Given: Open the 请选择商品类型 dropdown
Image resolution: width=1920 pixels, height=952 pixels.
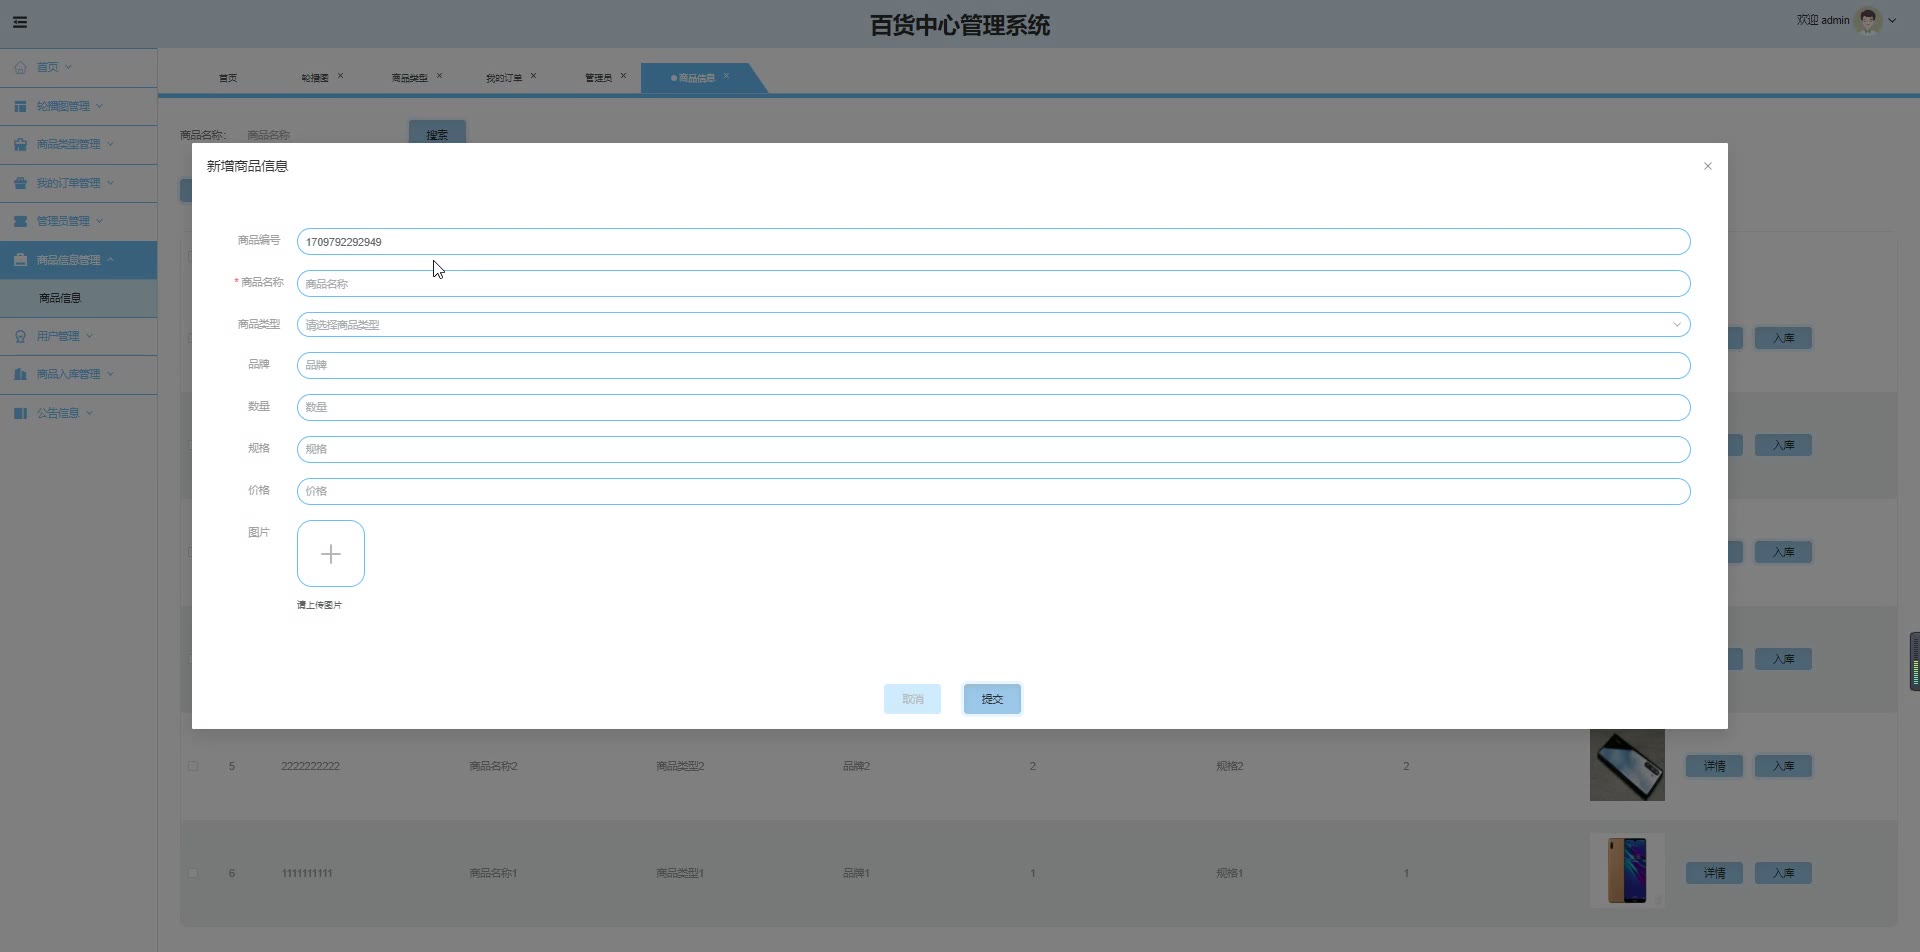Looking at the screenshot, I should click(993, 324).
